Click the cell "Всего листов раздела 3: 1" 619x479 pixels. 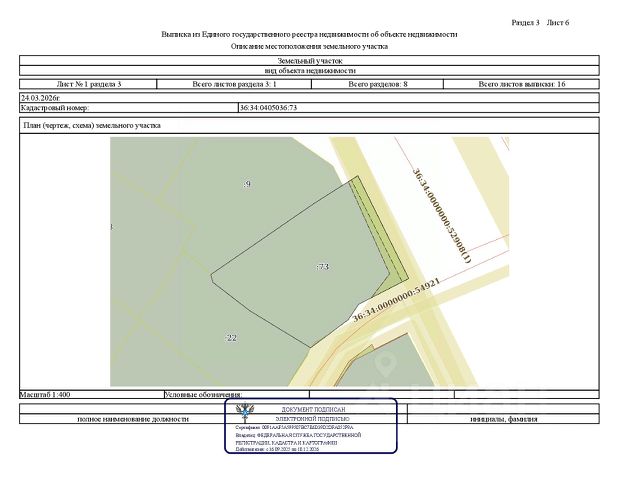234,84
